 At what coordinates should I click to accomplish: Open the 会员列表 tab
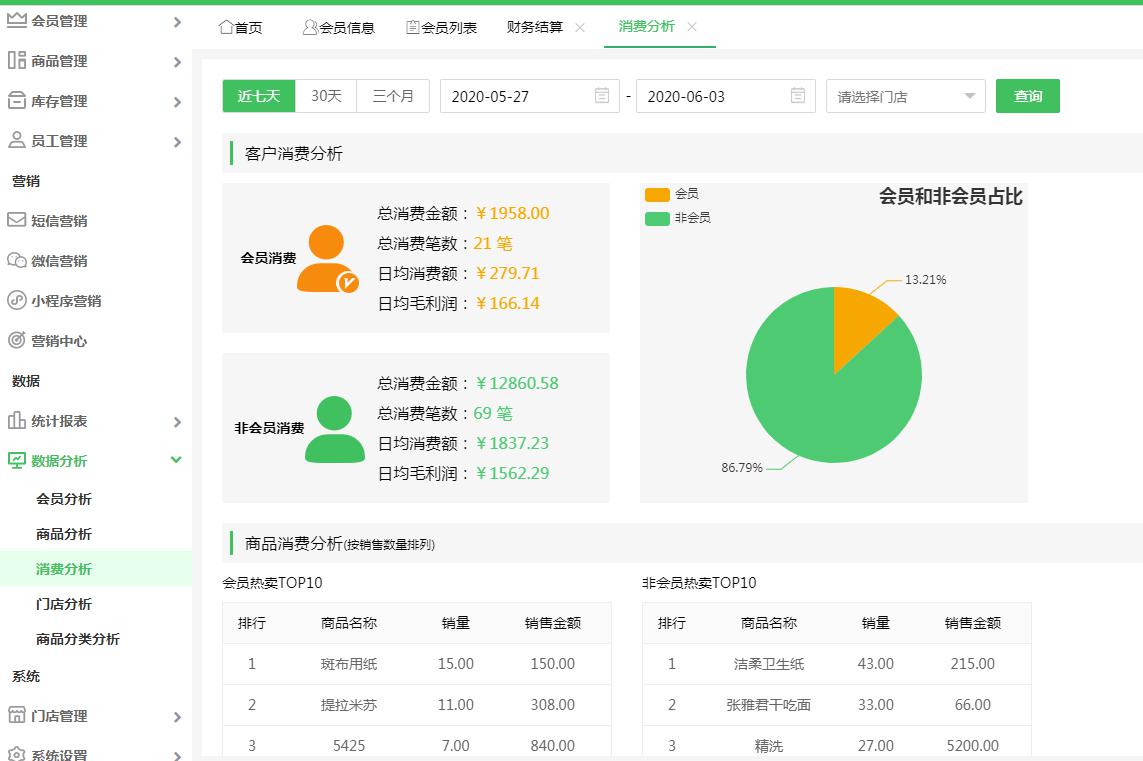click(447, 27)
